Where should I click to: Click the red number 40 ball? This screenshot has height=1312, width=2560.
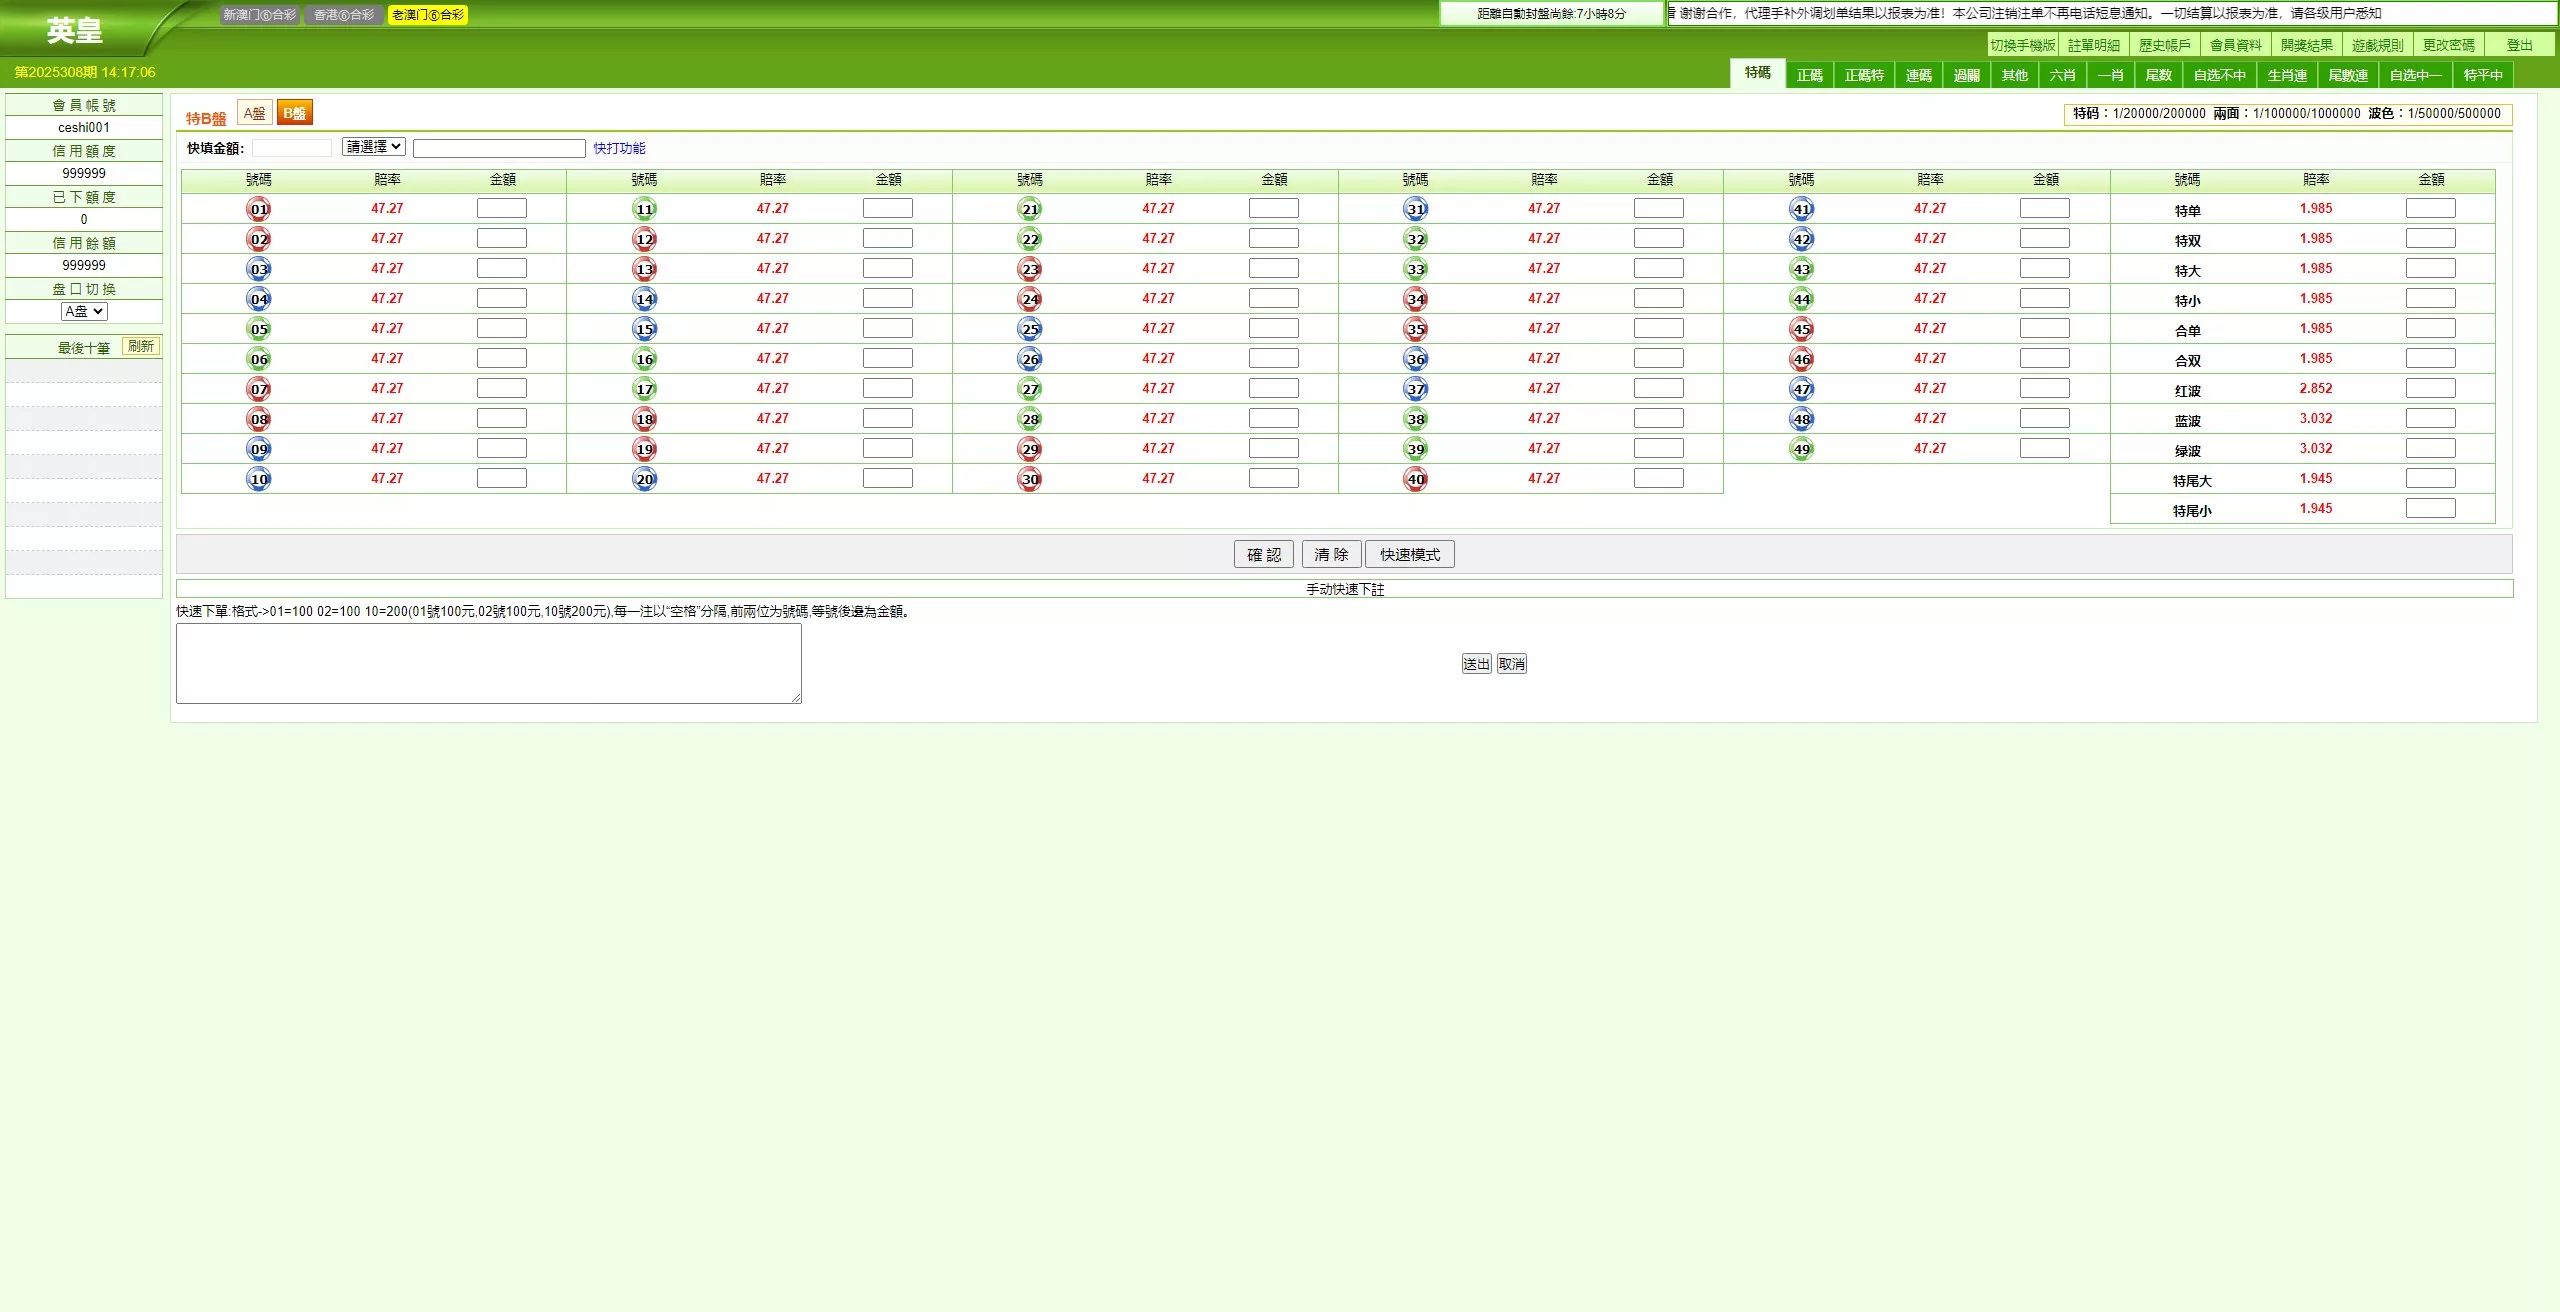pyautogui.click(x=1416, y=479)
